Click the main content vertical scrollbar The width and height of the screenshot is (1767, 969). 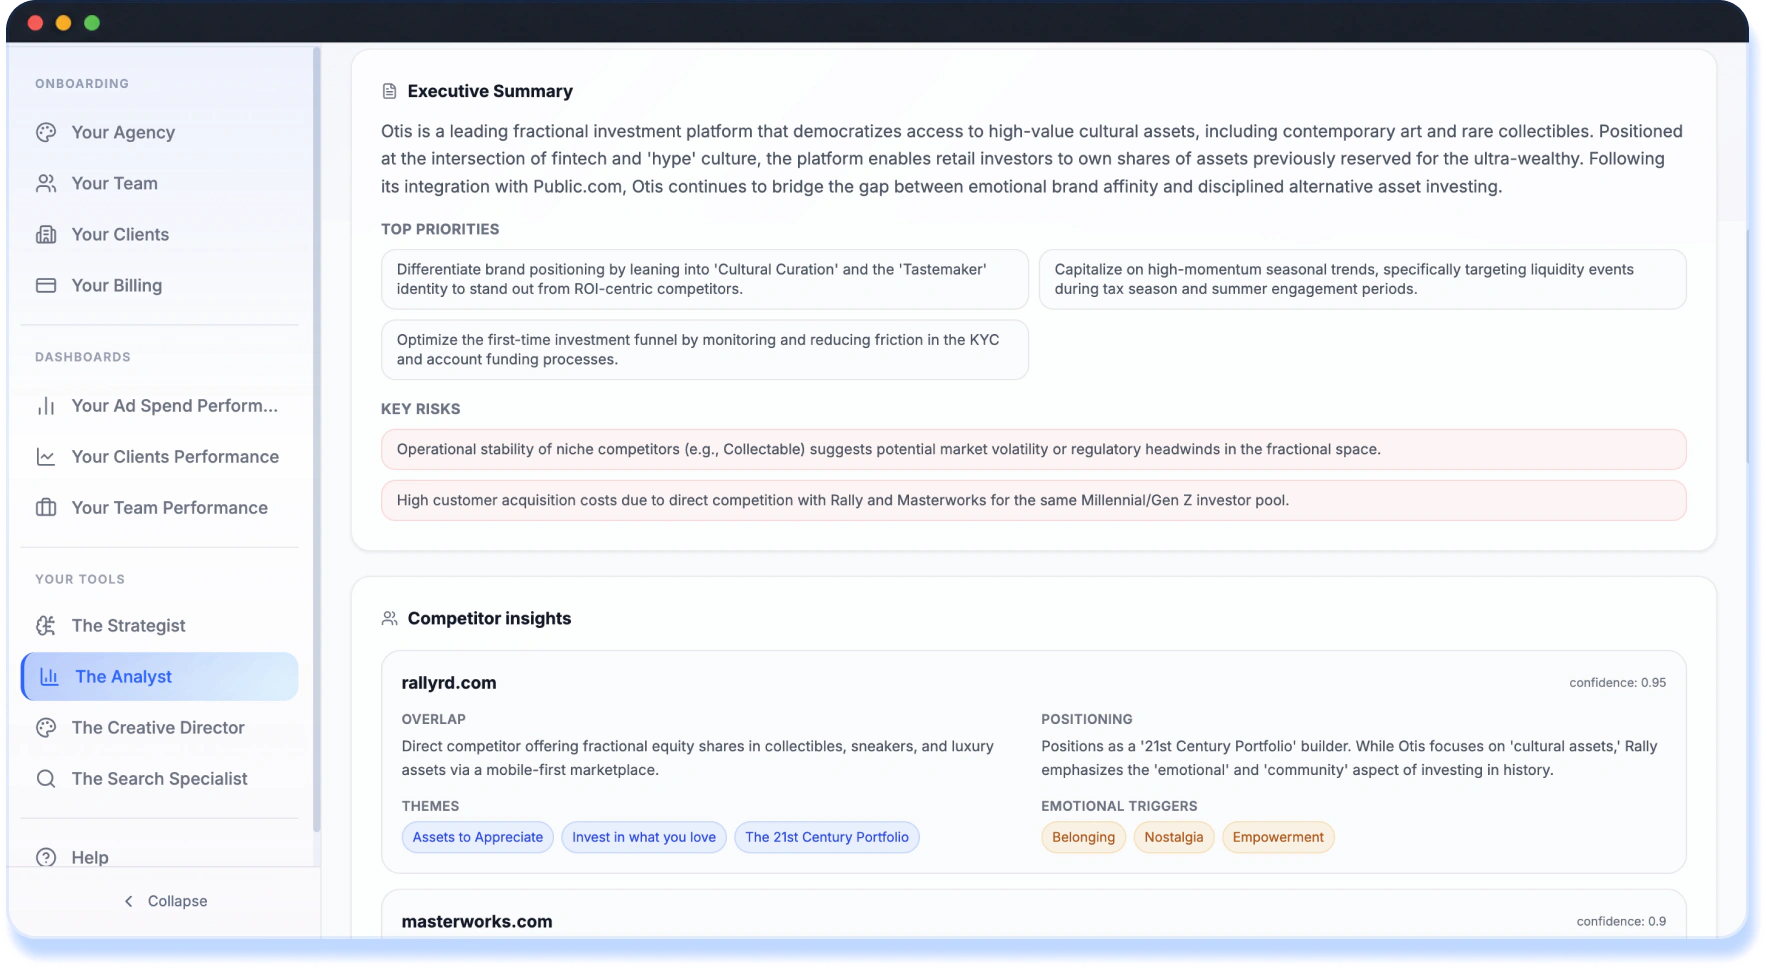pyautogui.click(x=1746, y=345)
